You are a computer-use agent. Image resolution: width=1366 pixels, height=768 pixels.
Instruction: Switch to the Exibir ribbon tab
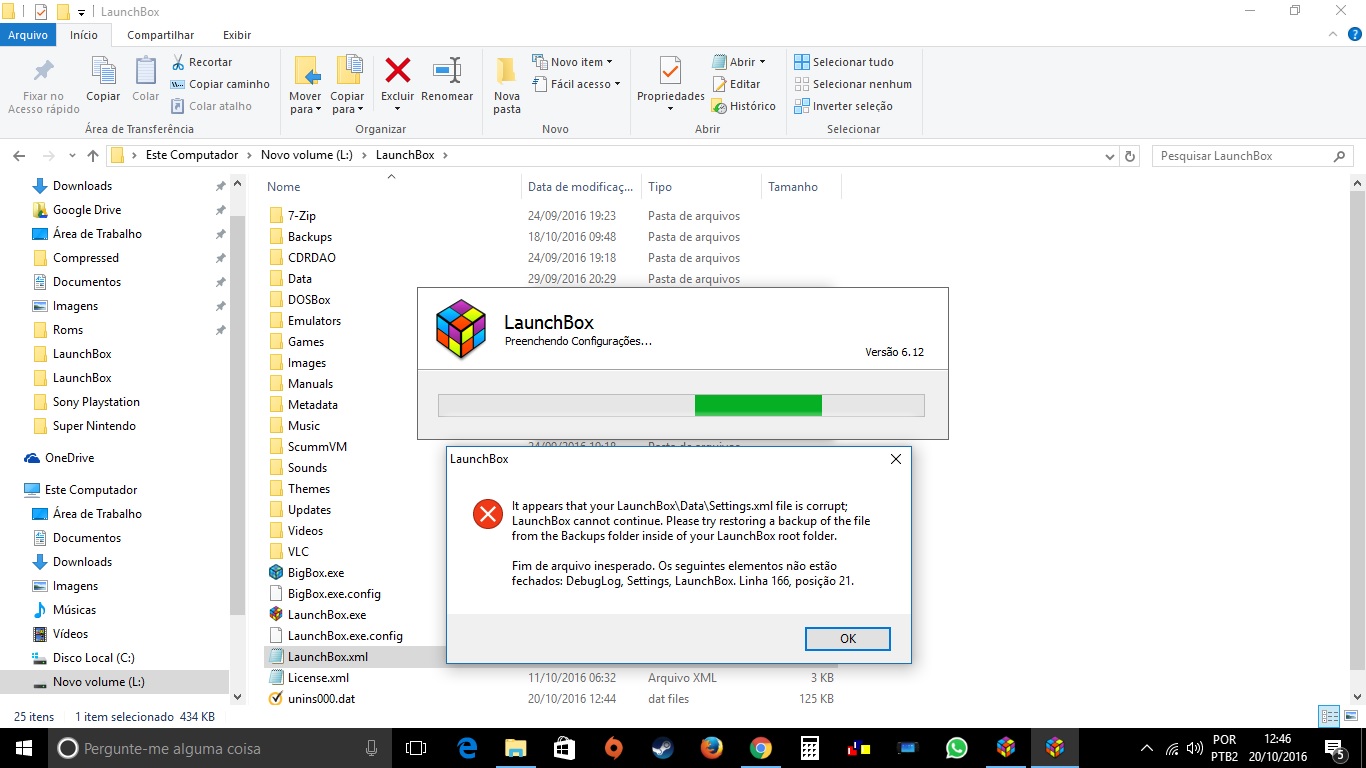(237, 35)
